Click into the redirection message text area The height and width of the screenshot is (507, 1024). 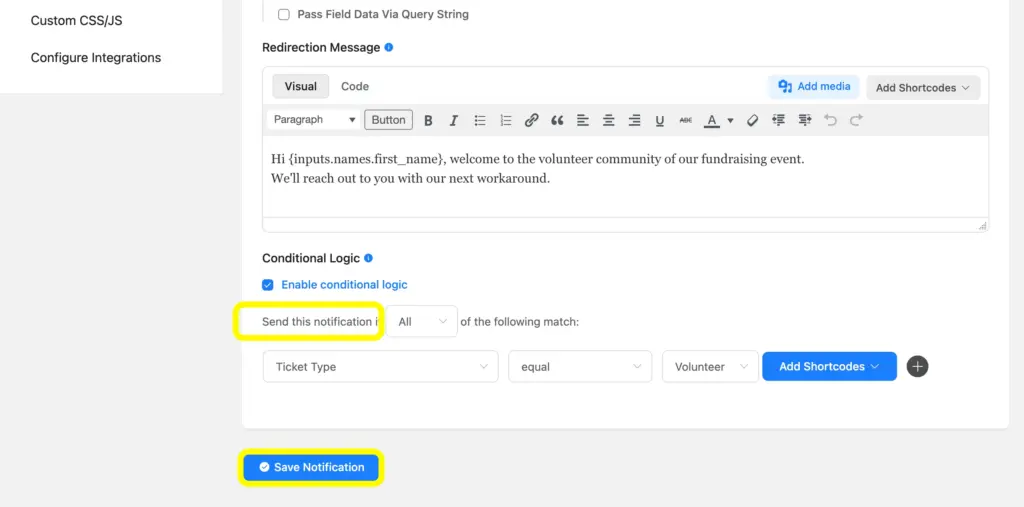[x=625, y=176]
